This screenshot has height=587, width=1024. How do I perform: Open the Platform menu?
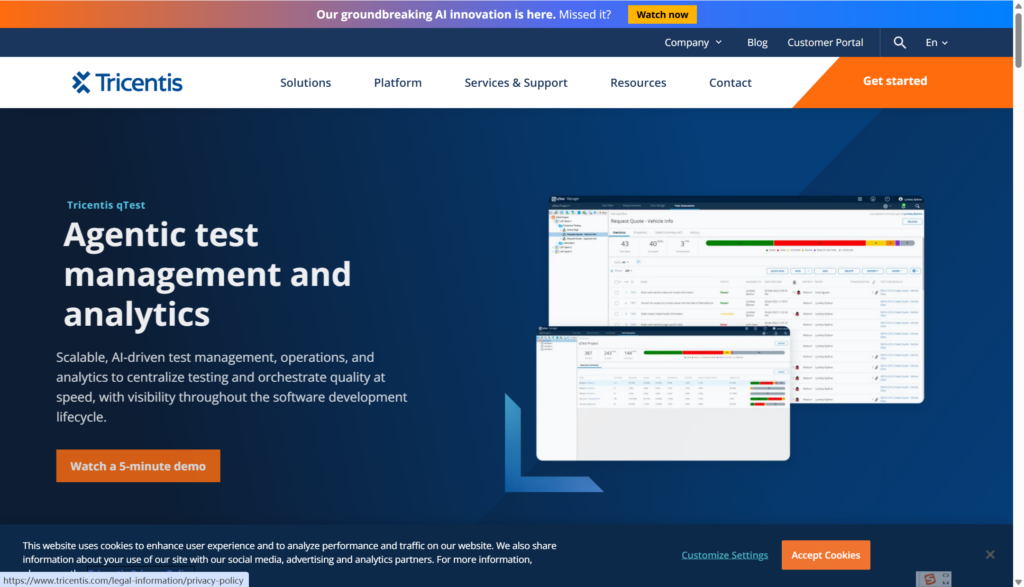(398, 82)
